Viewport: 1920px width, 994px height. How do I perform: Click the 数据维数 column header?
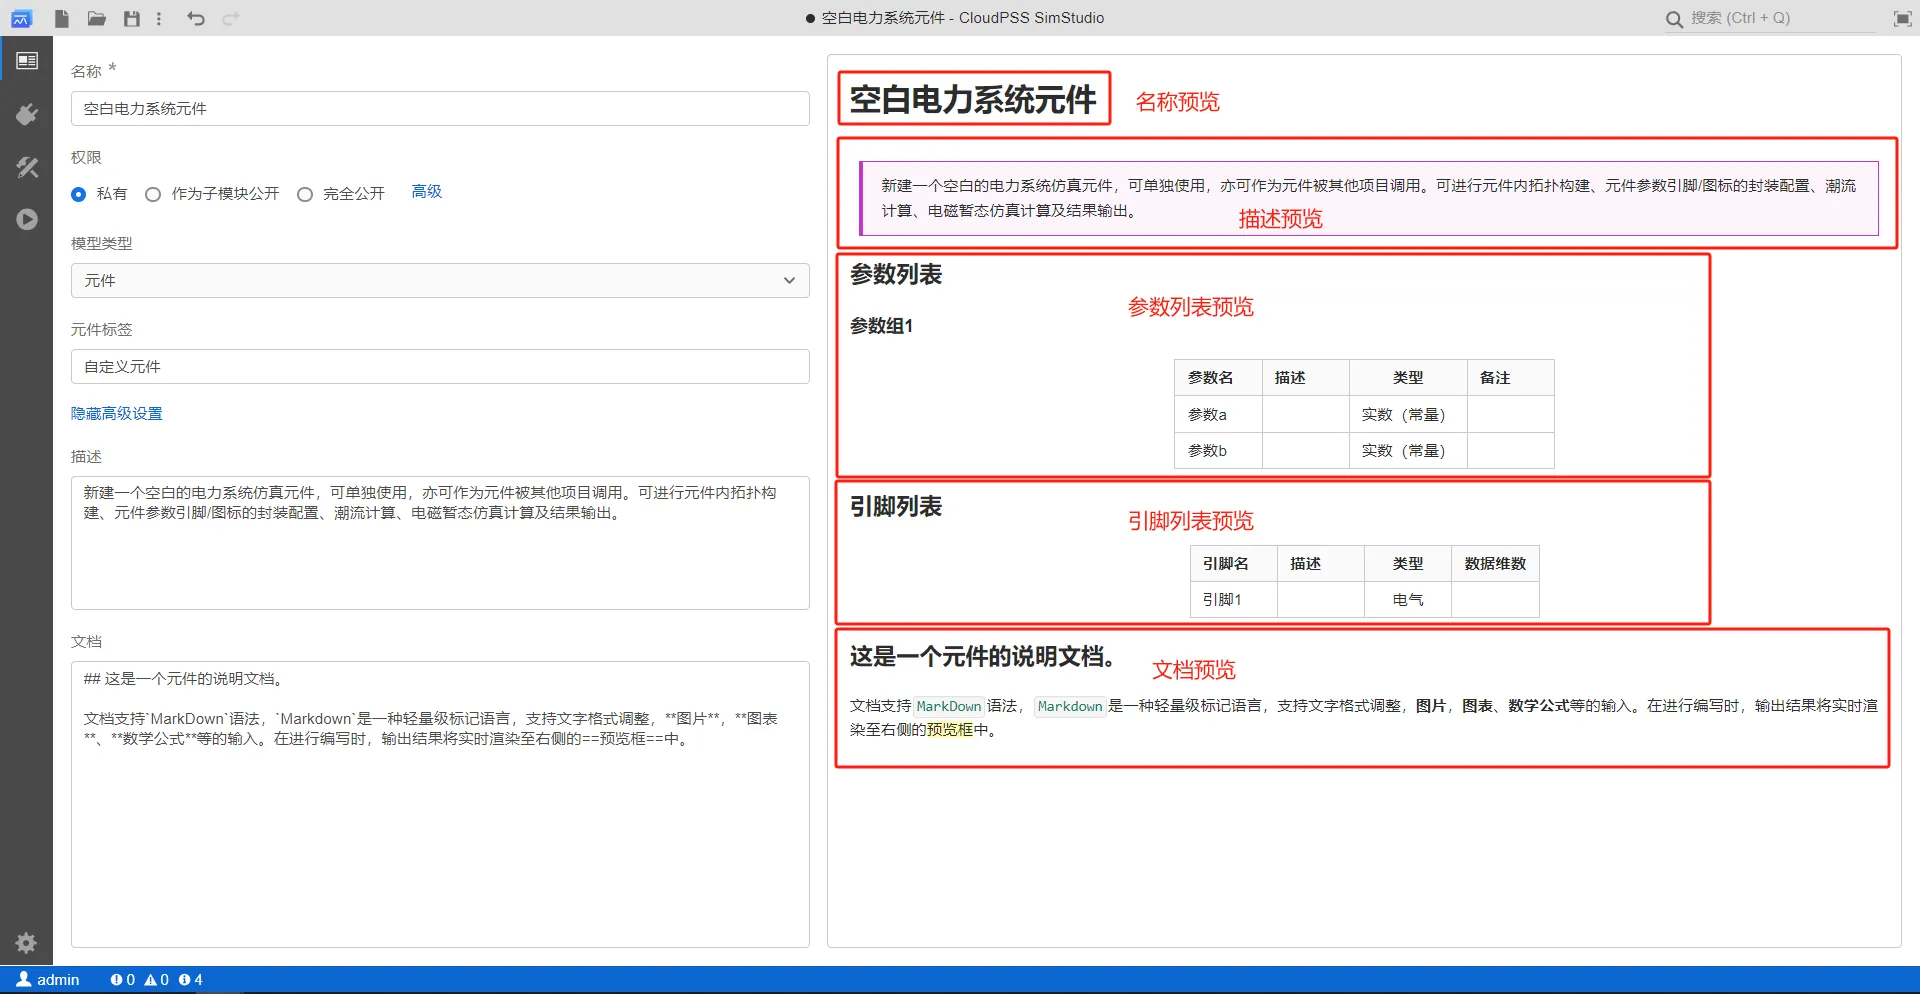tap(1495, 563)
